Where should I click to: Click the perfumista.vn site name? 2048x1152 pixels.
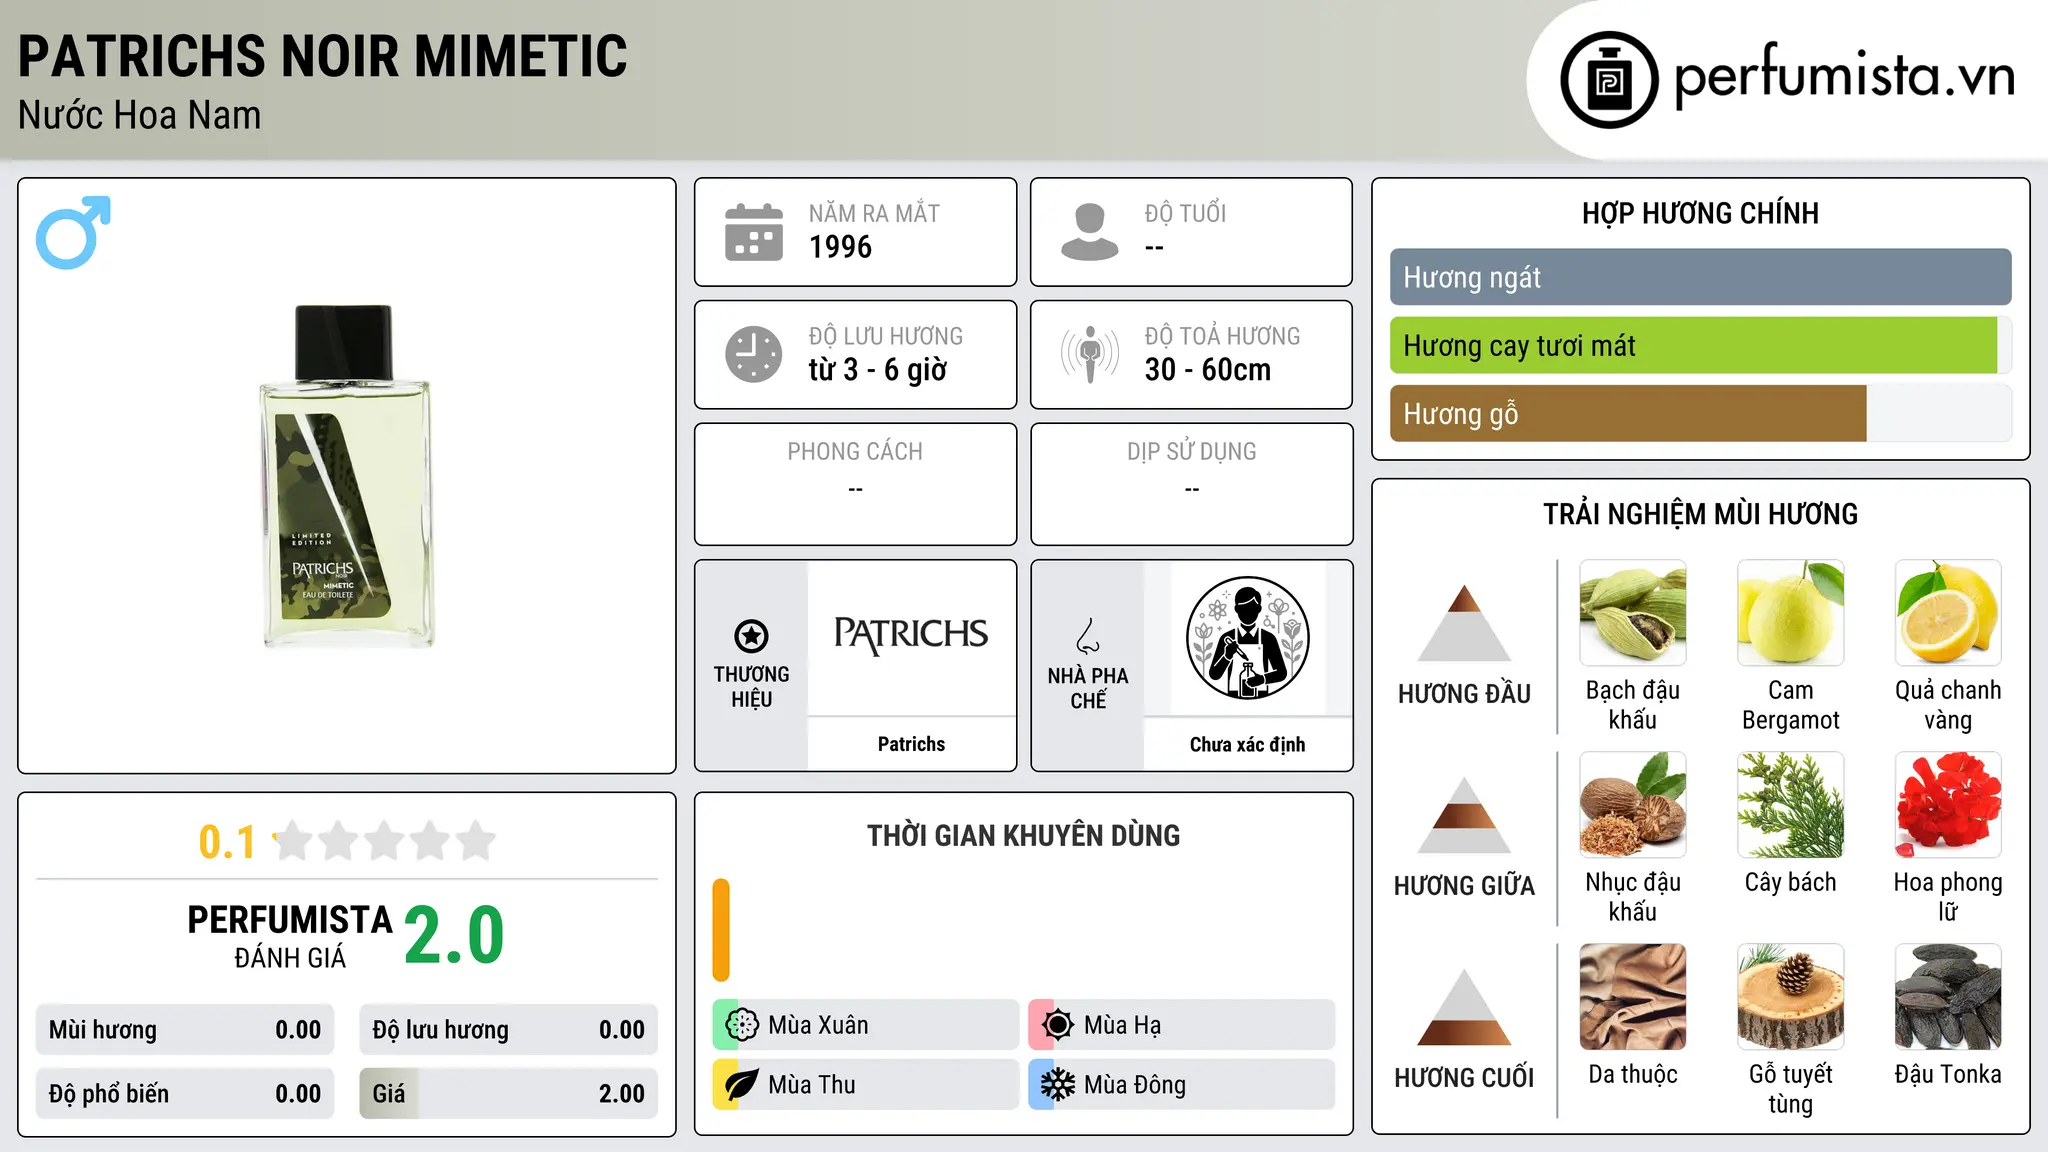tap(1844, 75)
